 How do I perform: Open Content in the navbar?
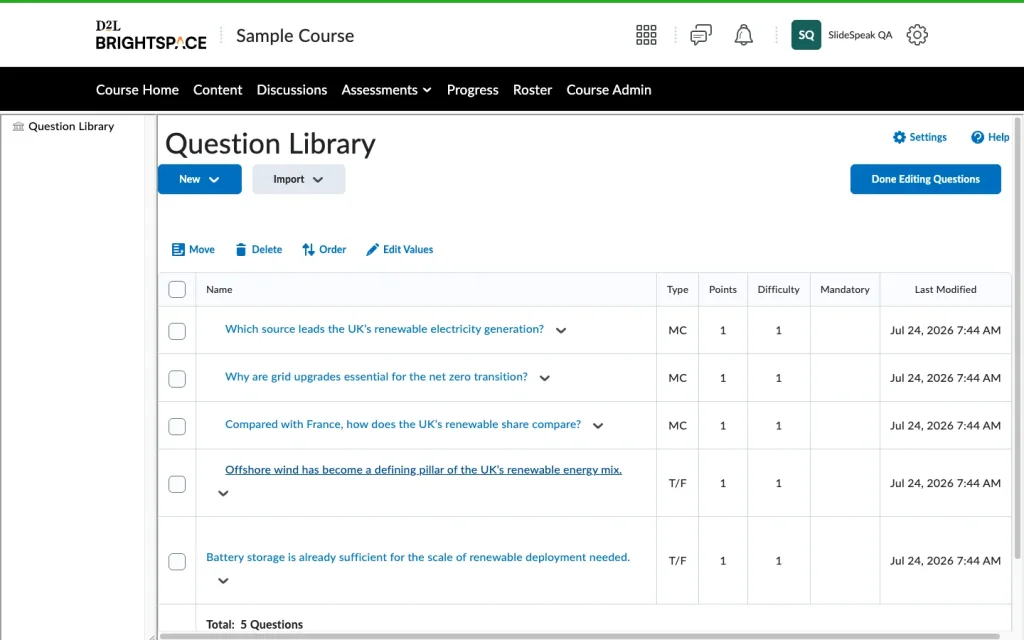click(x=217, y=90)
